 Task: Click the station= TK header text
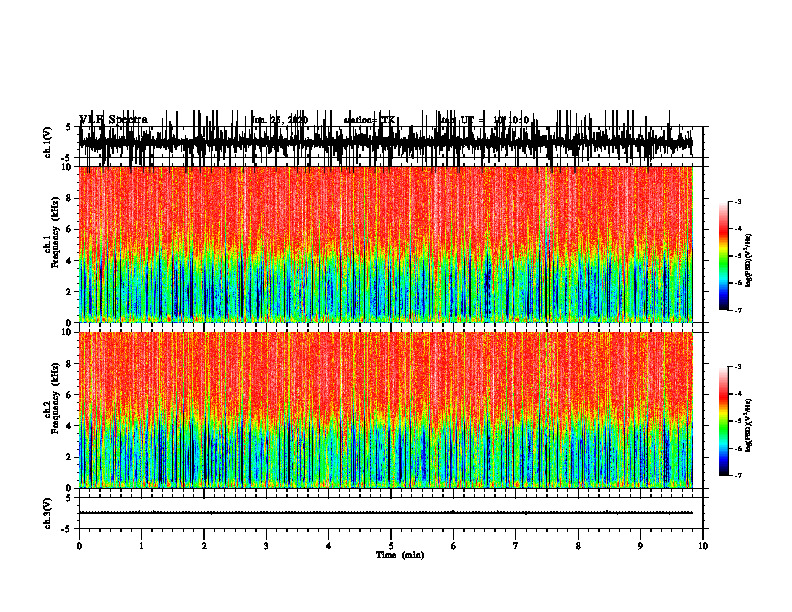[x=369, y=120]
